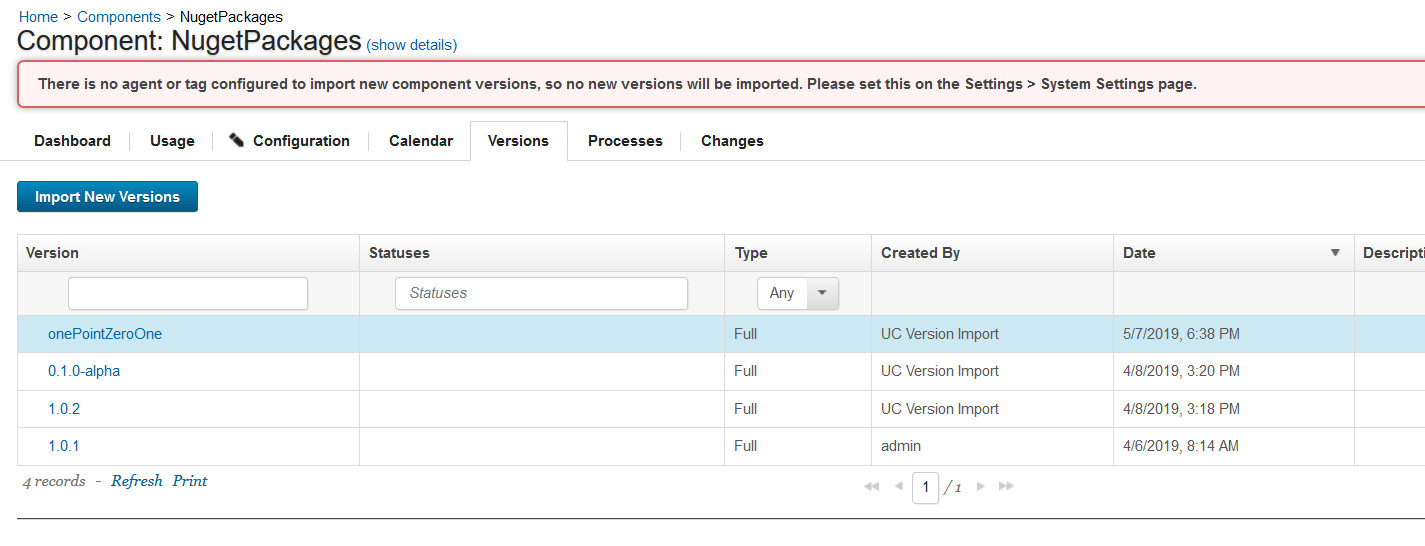Click the Statuses filter input box

[541, 293]
